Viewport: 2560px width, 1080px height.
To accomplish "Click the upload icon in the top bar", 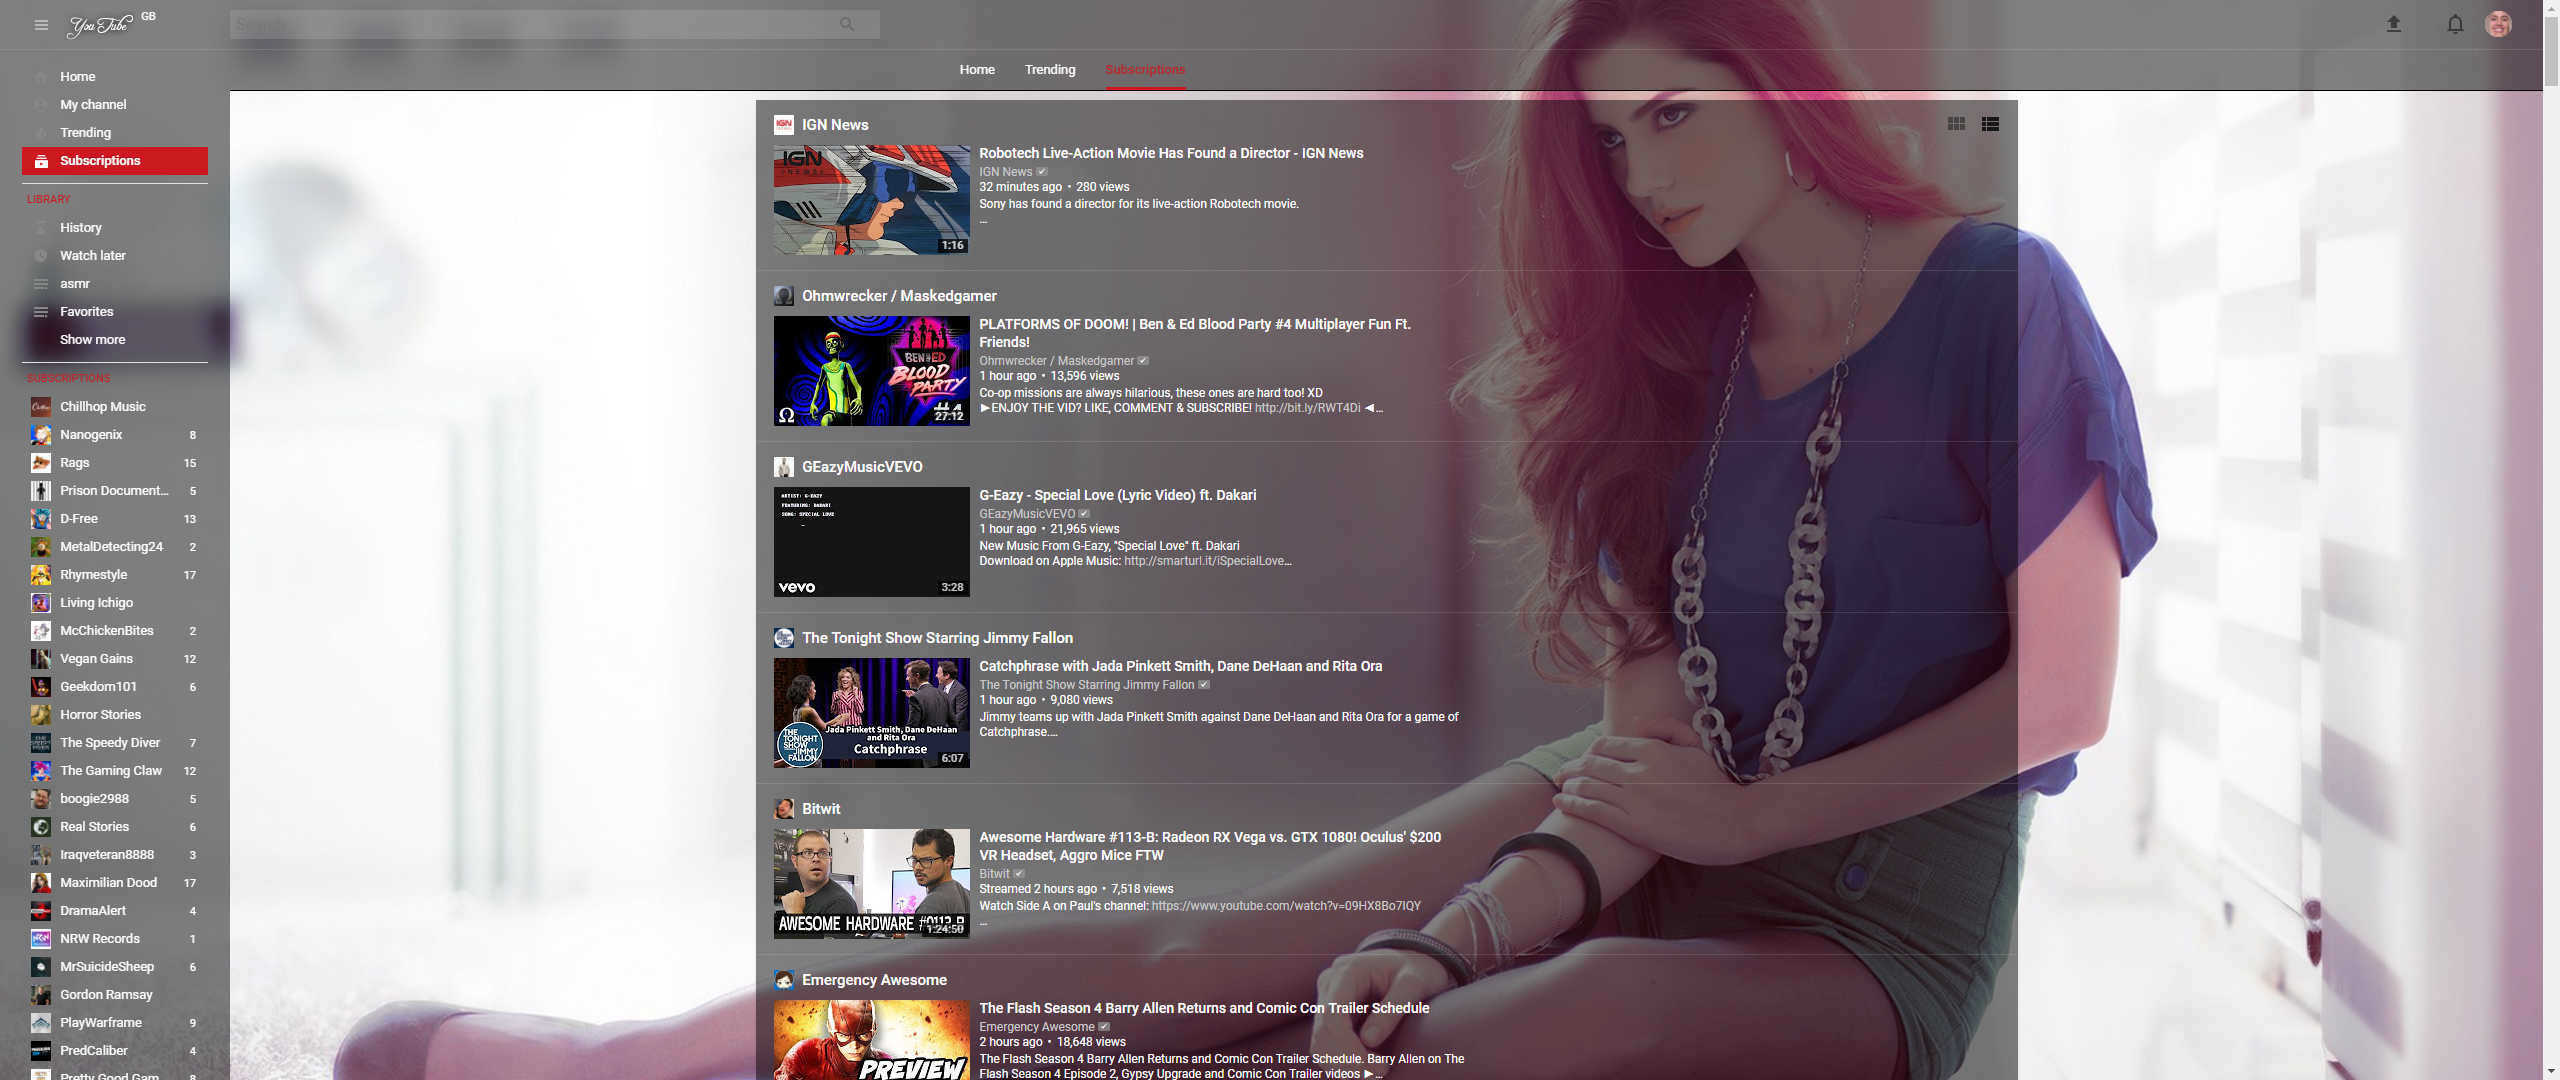I will pyautogui.click(x=2394, y=24).
